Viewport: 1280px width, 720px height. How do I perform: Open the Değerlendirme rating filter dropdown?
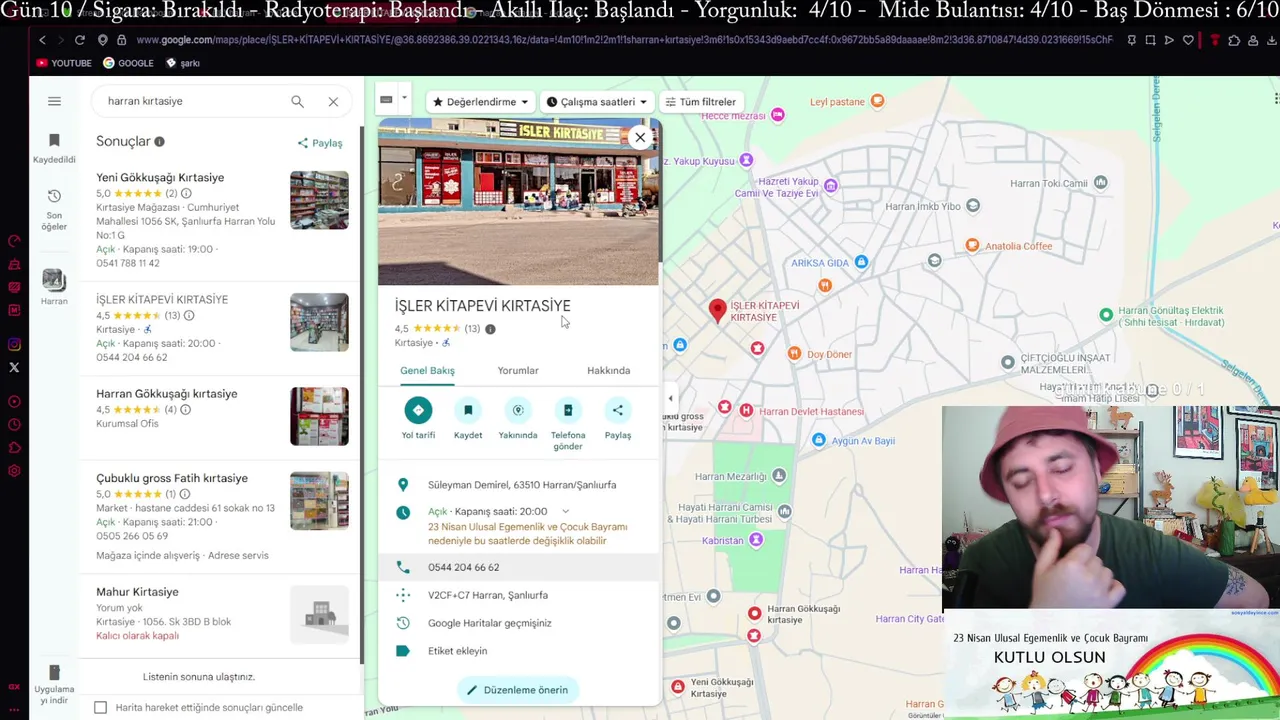click(480, 102)
